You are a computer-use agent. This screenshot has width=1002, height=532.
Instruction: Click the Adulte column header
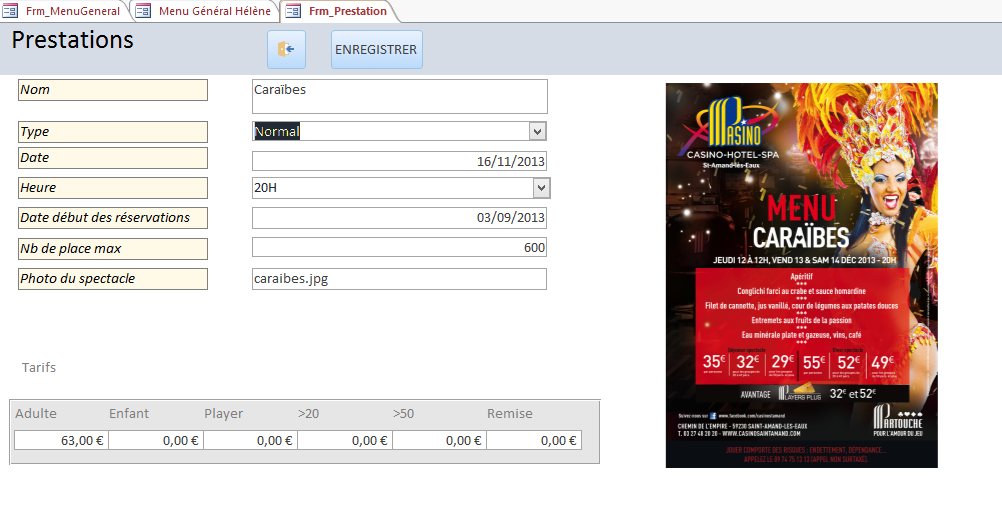point(36,413)
